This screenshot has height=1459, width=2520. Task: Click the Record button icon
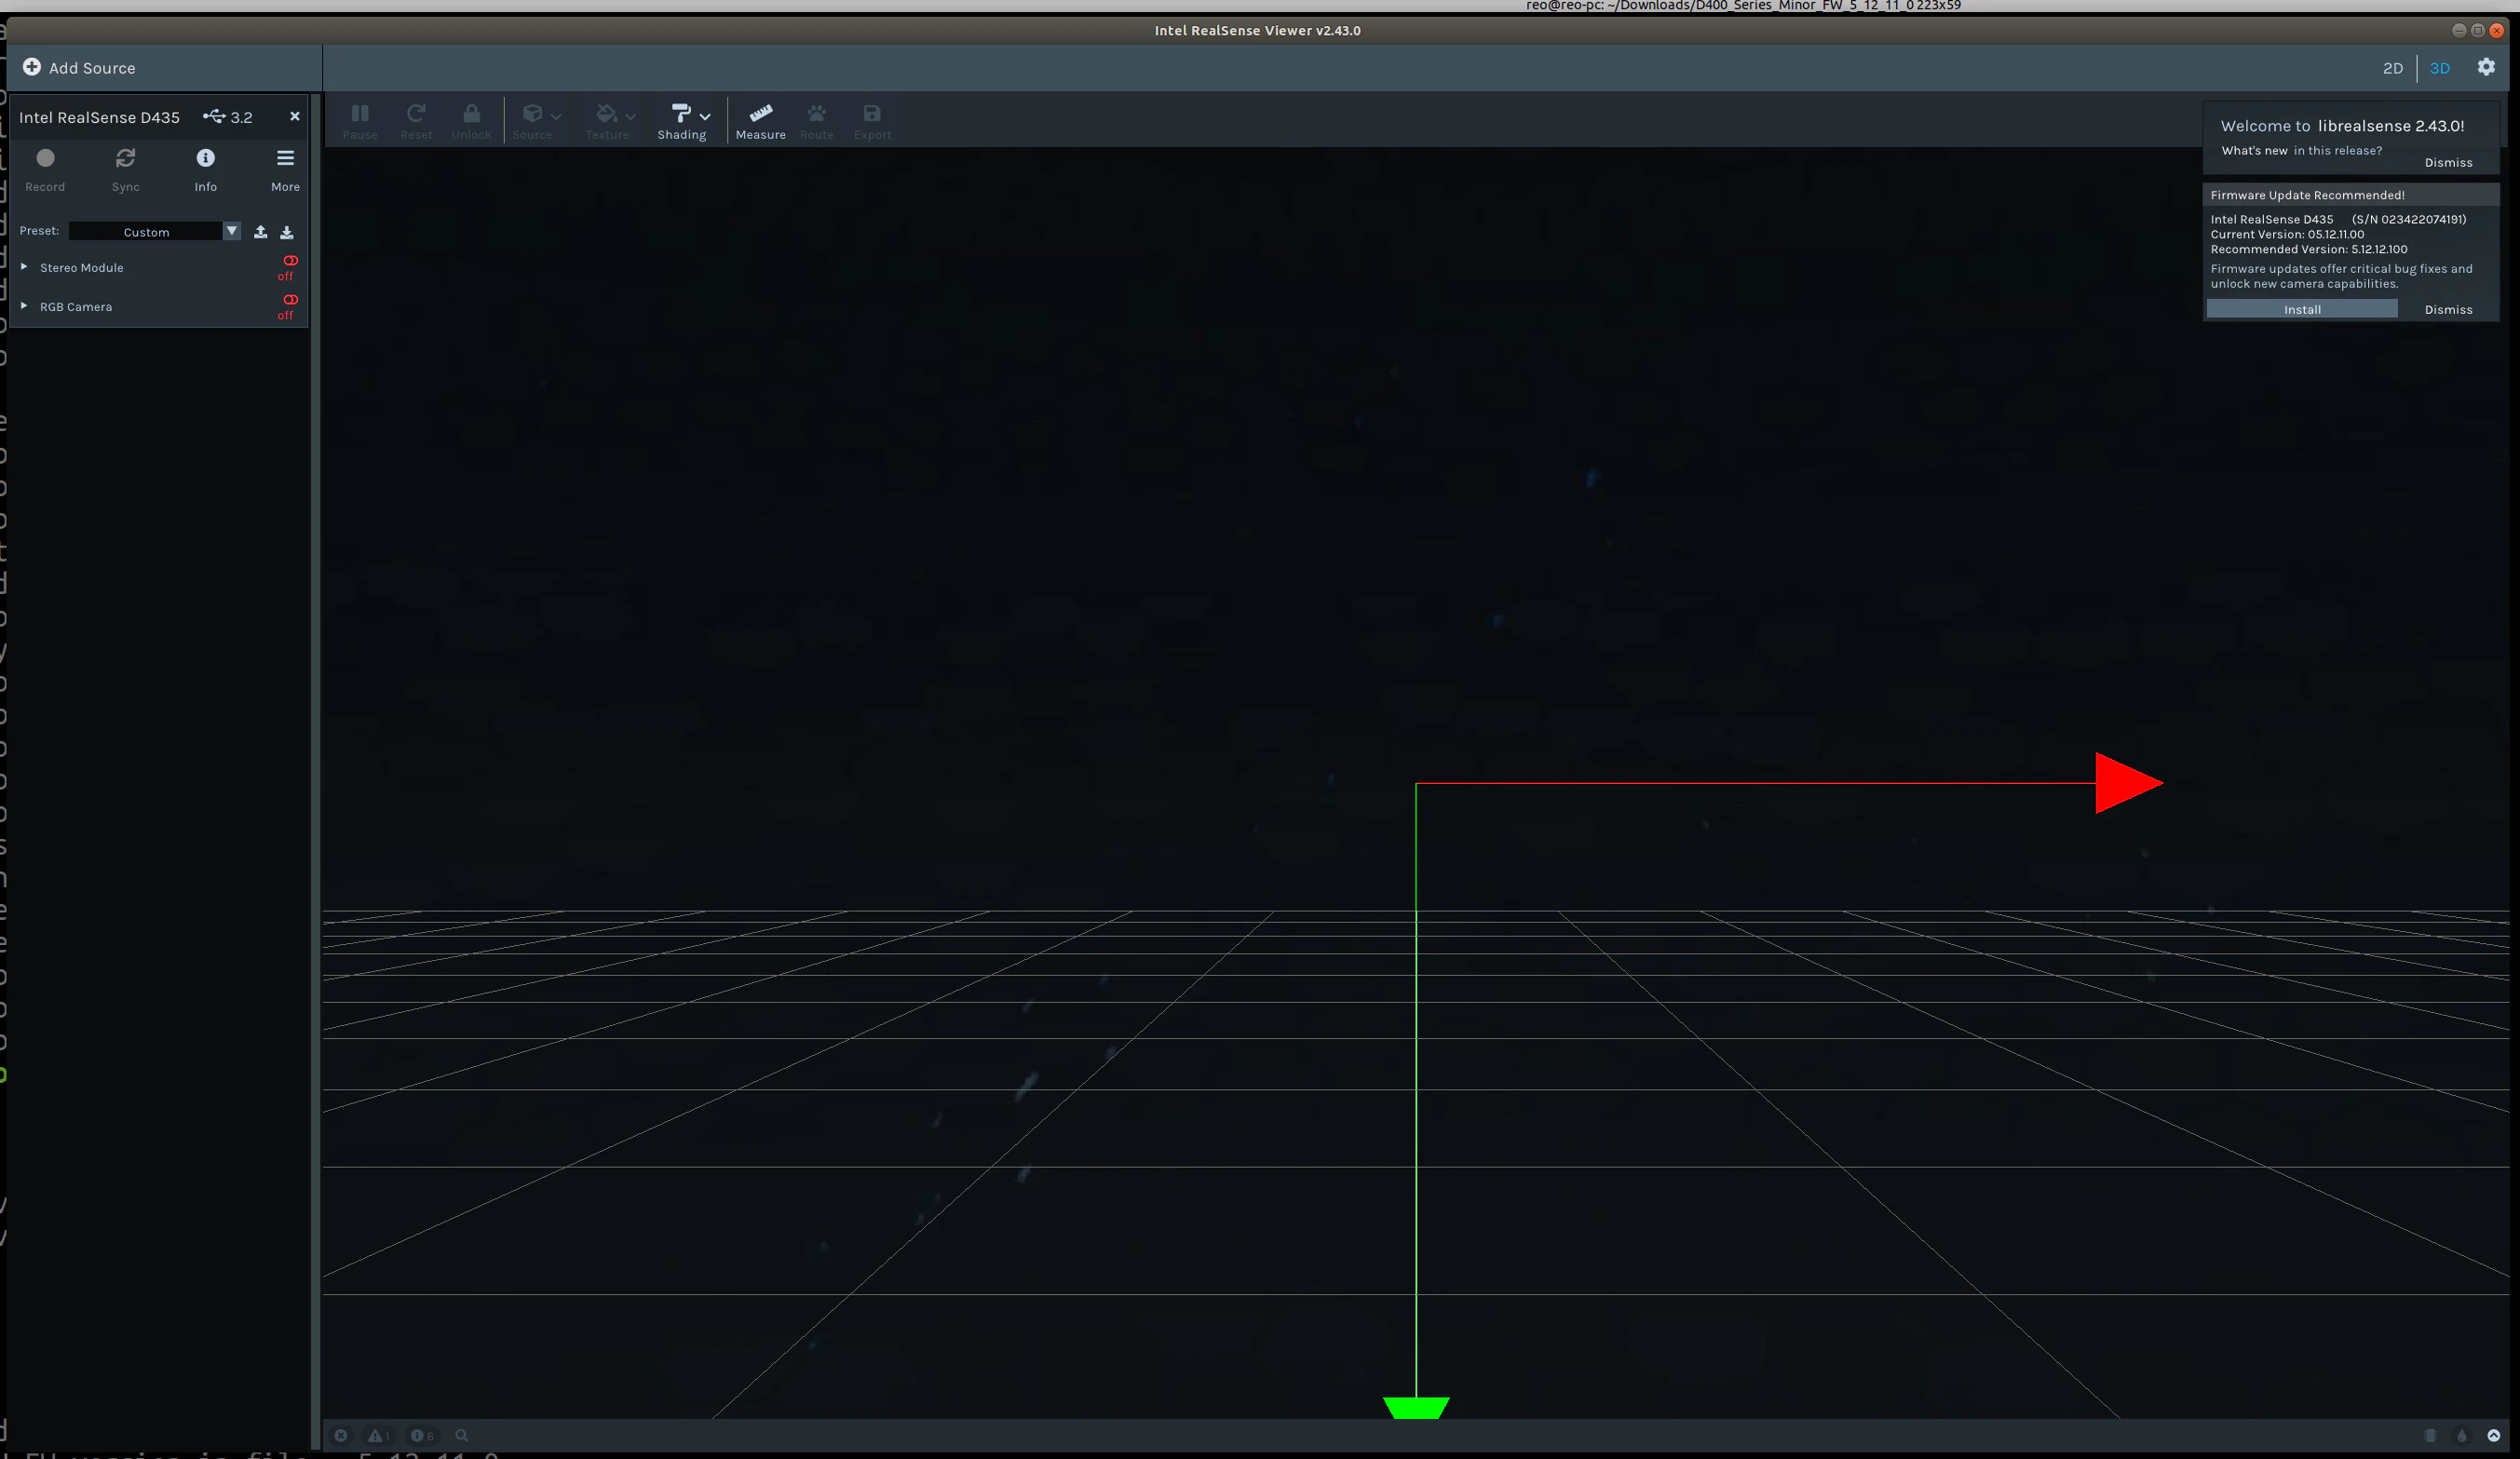[x=45, y=158]
